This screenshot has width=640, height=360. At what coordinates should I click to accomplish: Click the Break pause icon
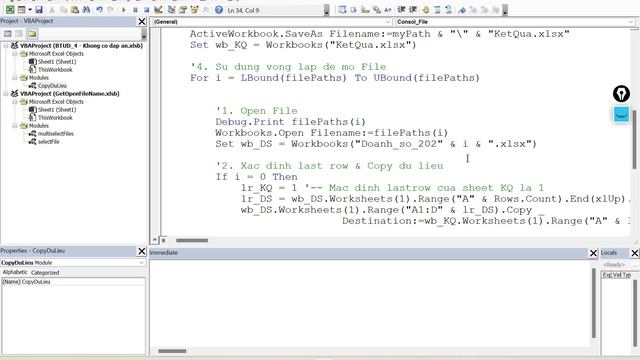(x=135, y=10)
